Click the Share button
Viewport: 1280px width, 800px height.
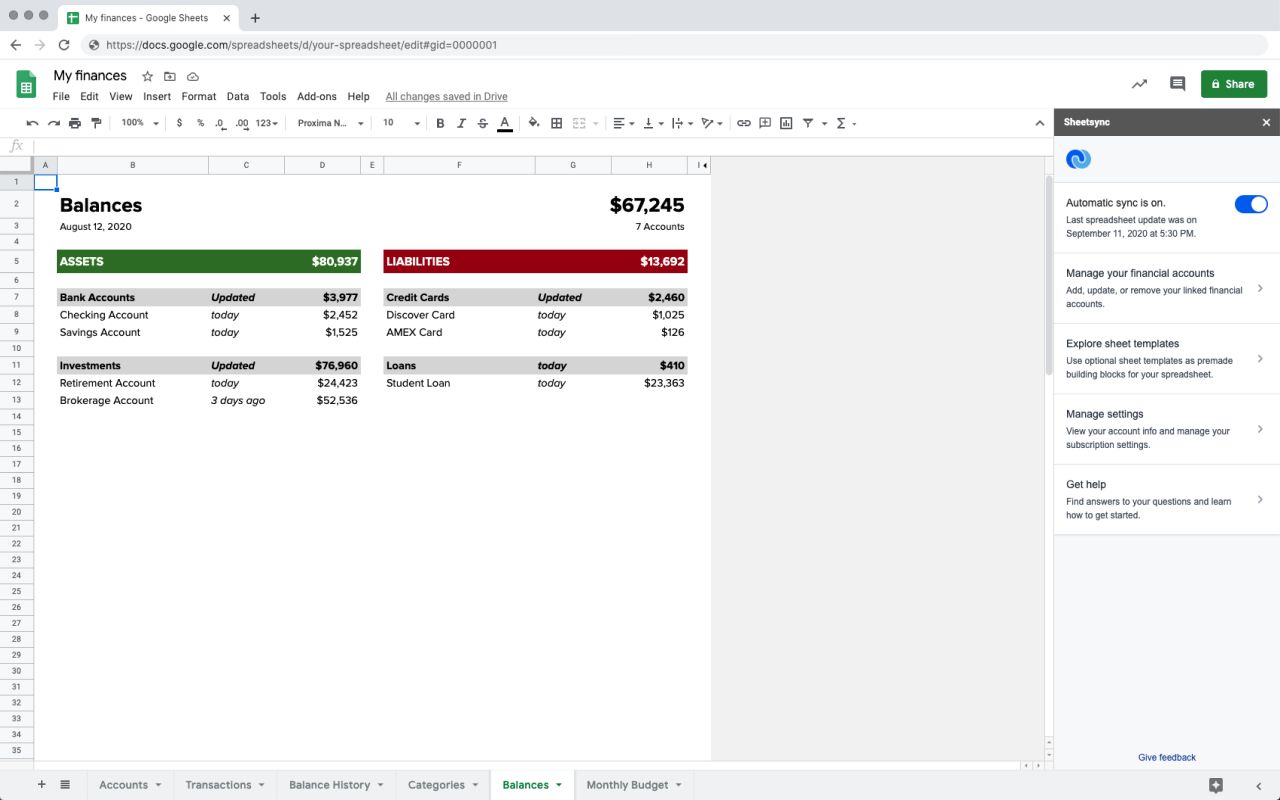(x=1233, y=84)
